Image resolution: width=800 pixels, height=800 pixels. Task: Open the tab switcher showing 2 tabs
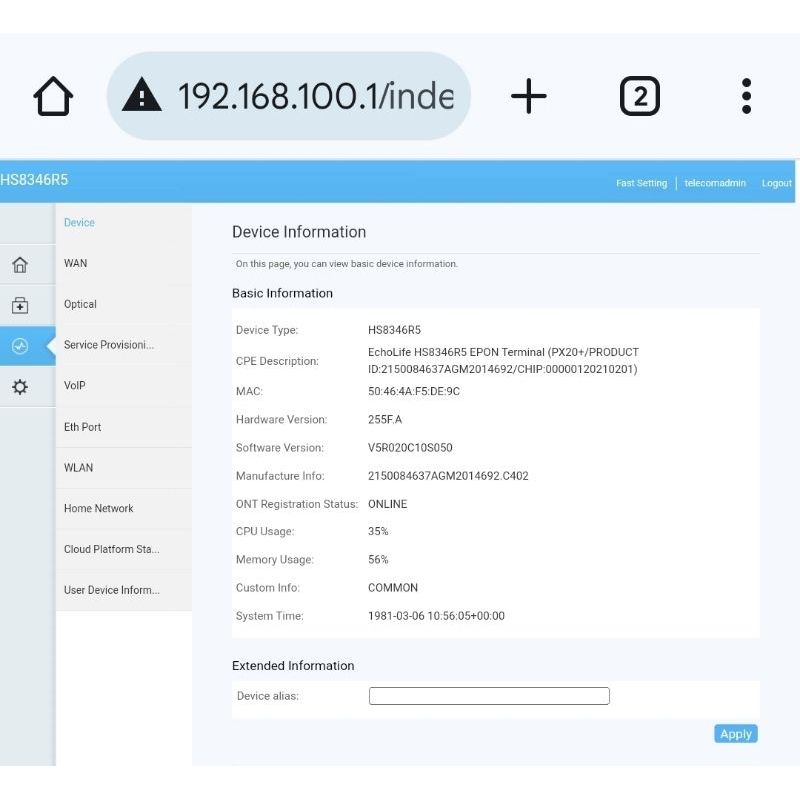coord(640,97)
